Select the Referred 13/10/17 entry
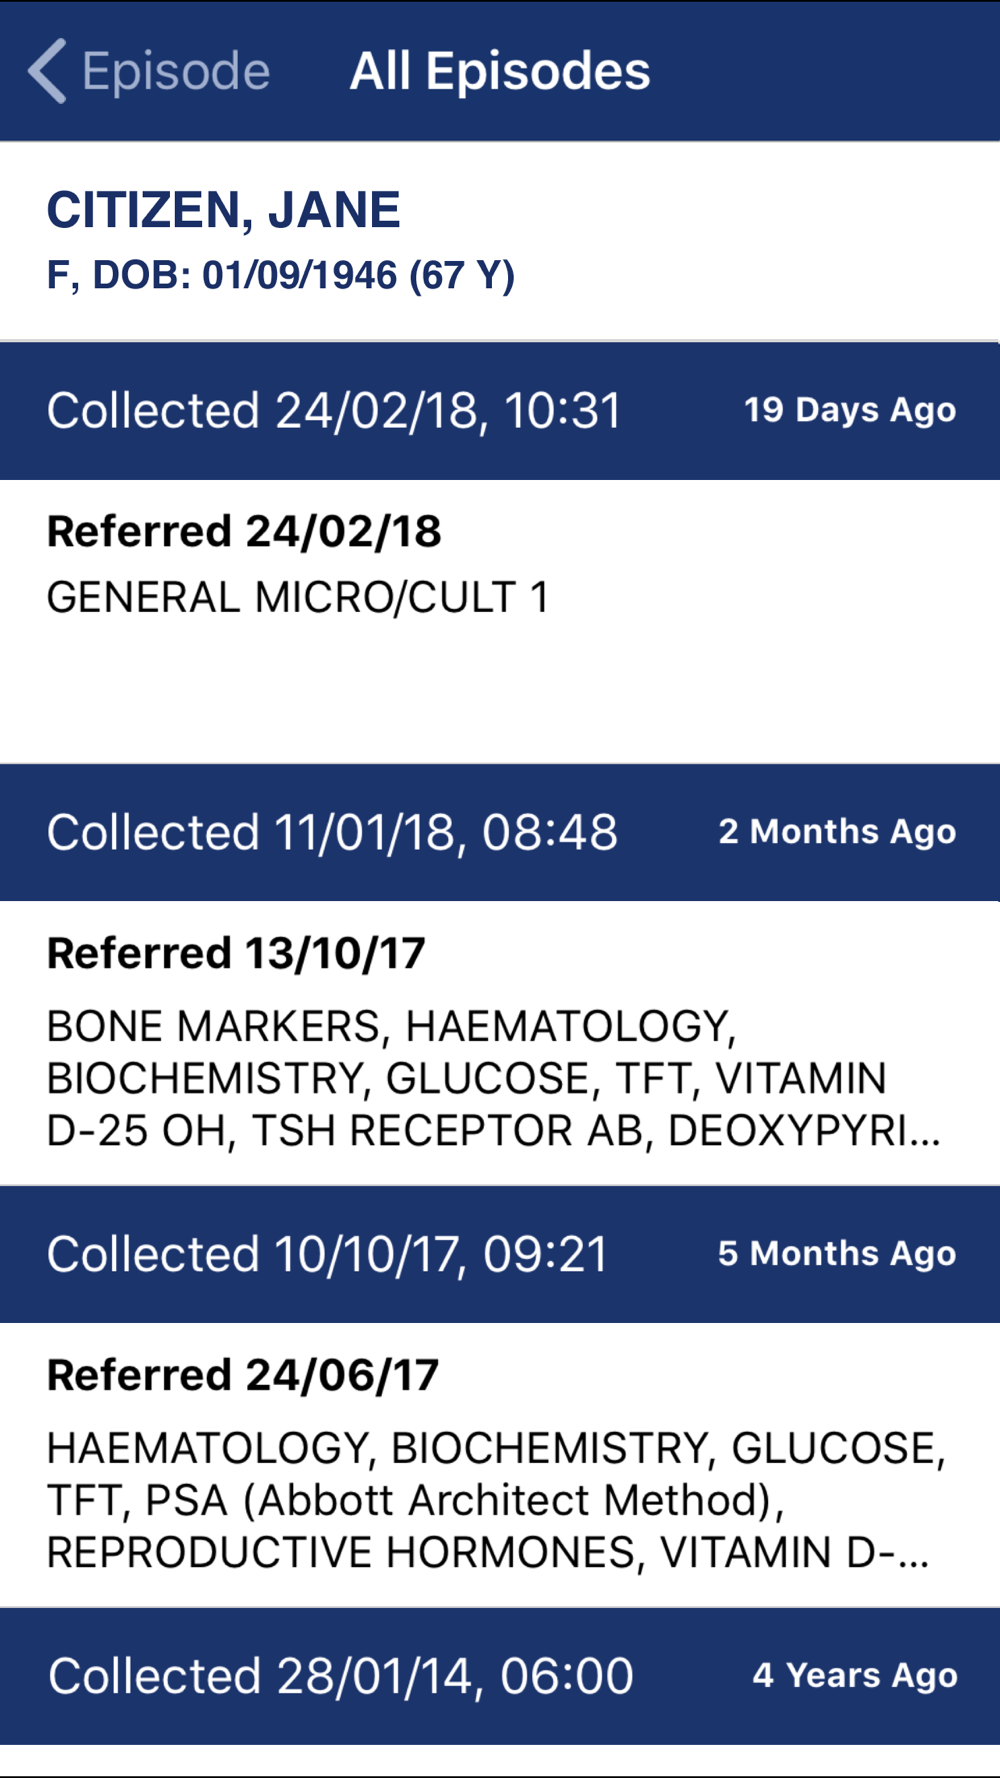The image size is (1000, 1778). (236, 953)
